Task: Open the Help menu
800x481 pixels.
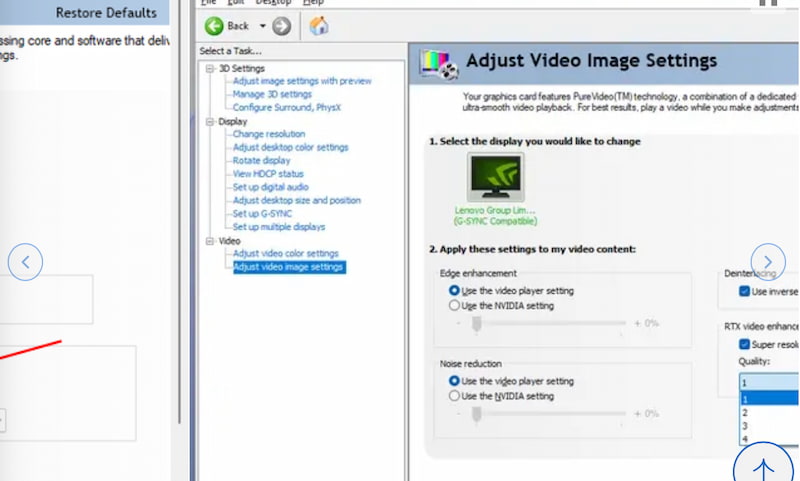Action: [311, 3]
